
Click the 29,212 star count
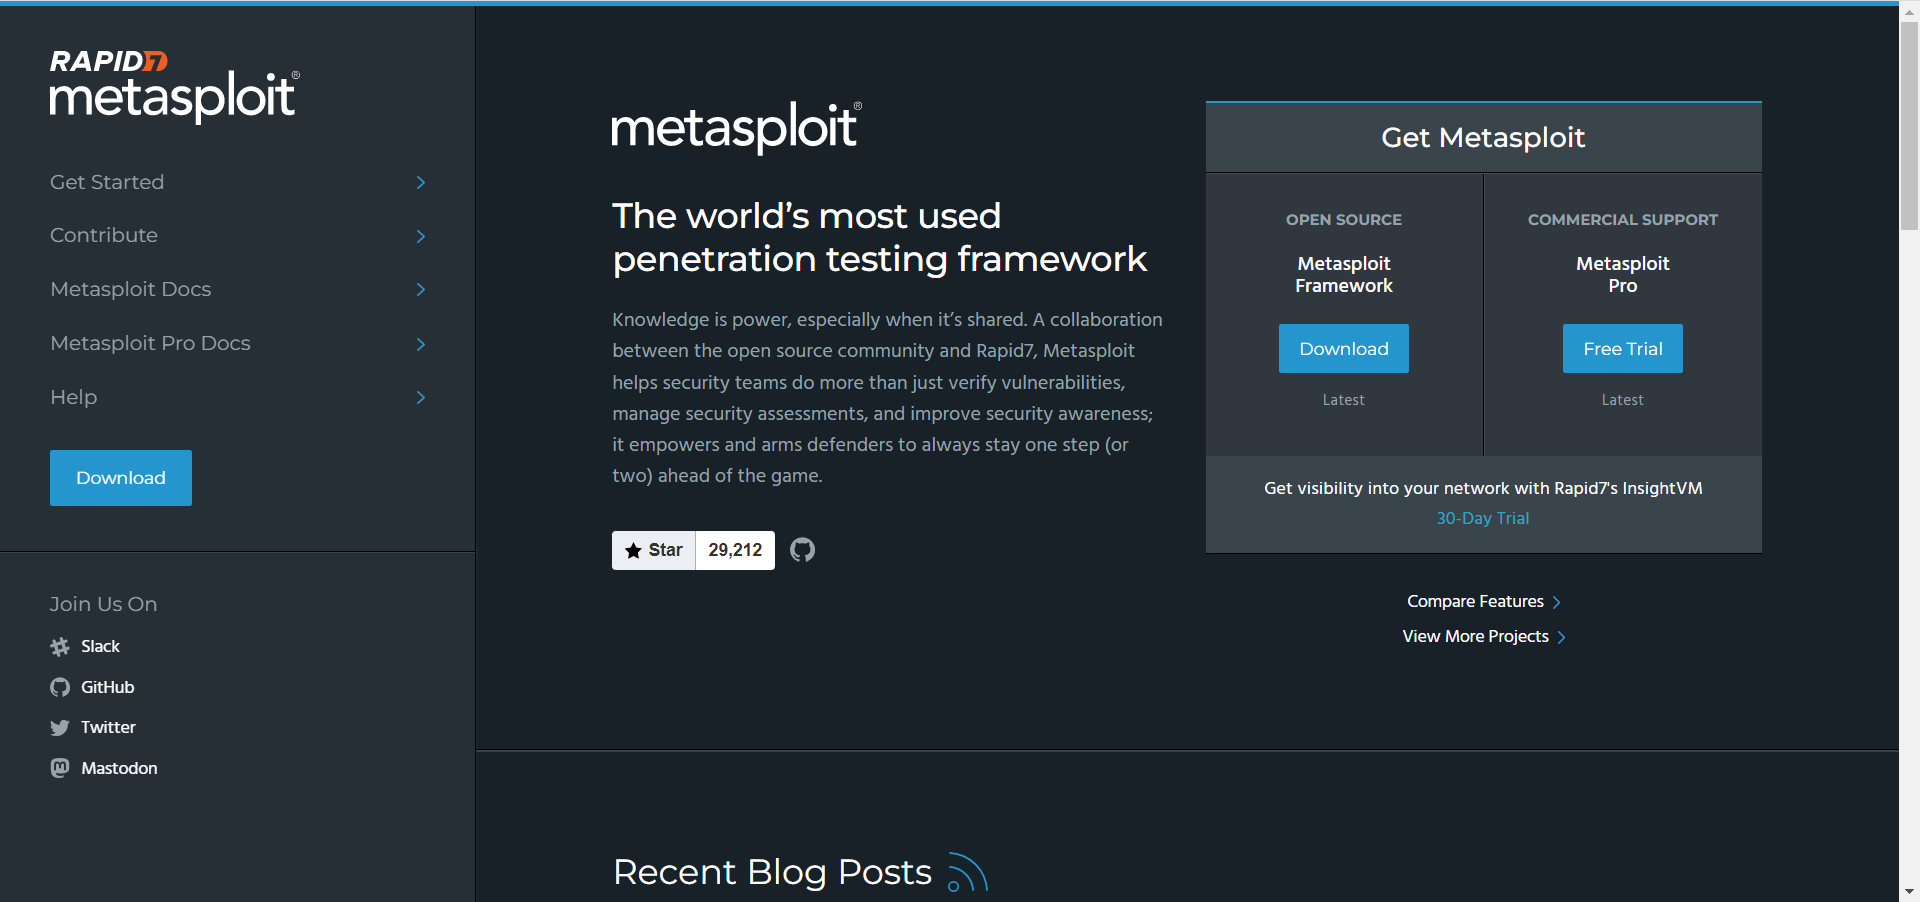tap(735, 550)
